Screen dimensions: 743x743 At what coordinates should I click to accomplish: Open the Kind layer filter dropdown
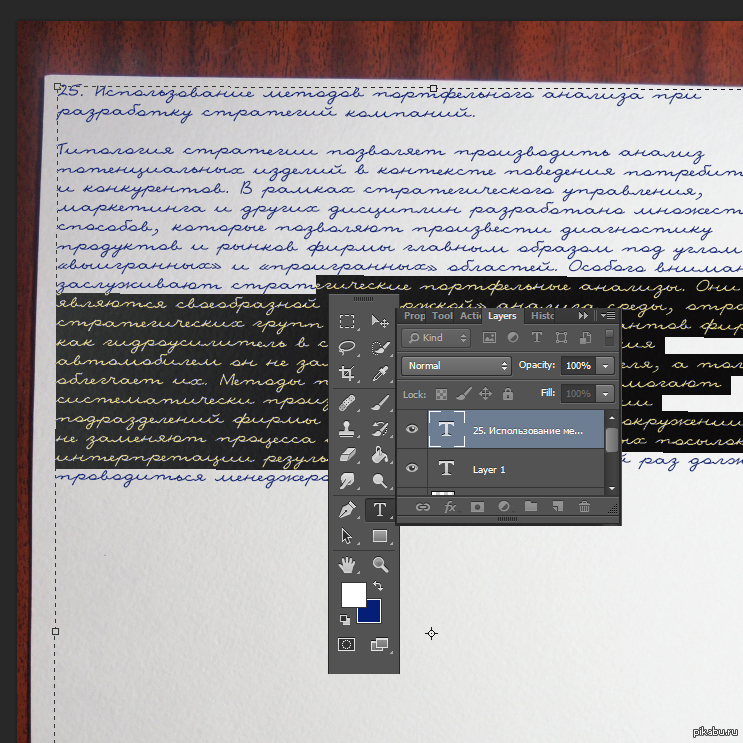[x=438, y=338]
